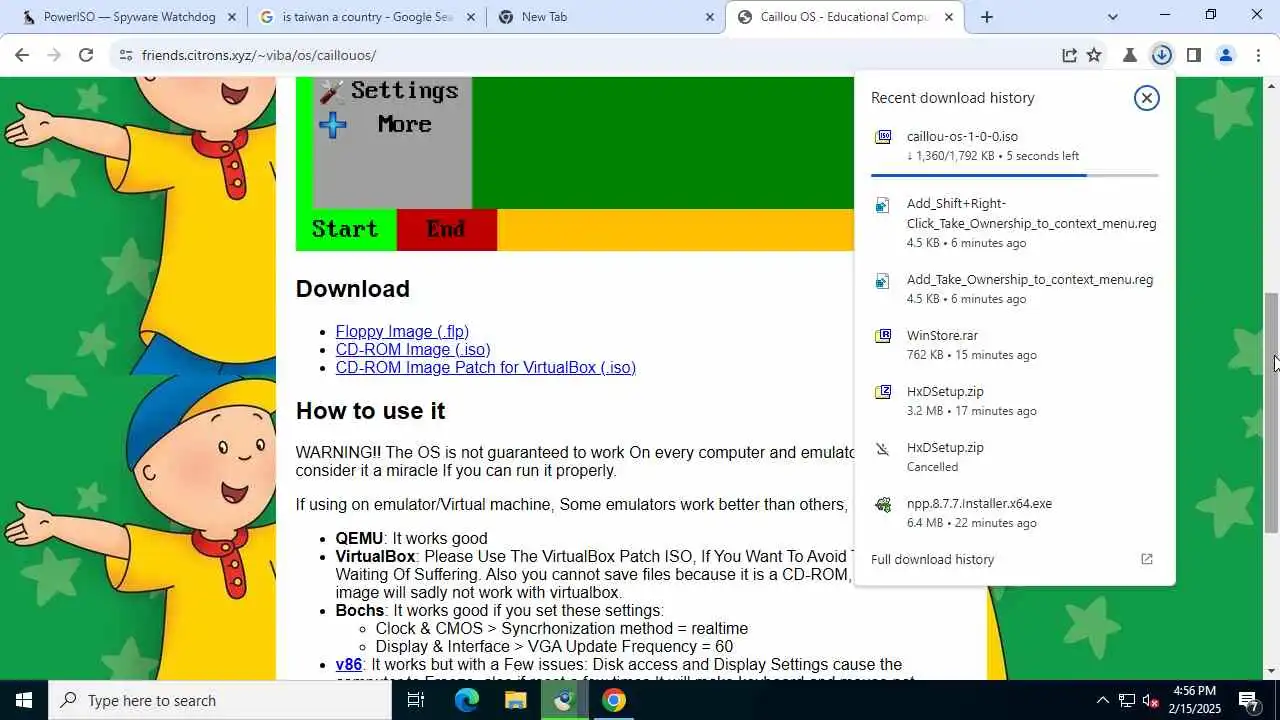1280x720 pixels.
Task: Close the Caillou OS tab
Action: [x=949, y=17]
